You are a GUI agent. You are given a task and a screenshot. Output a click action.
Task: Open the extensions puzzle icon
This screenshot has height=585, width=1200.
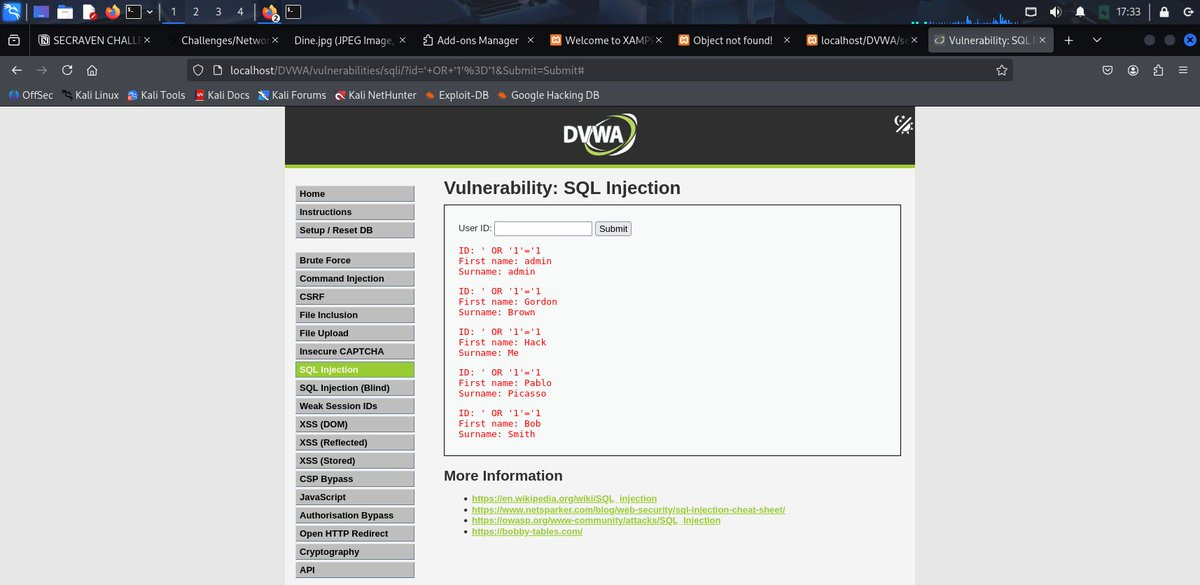[x=1158, y=70]
